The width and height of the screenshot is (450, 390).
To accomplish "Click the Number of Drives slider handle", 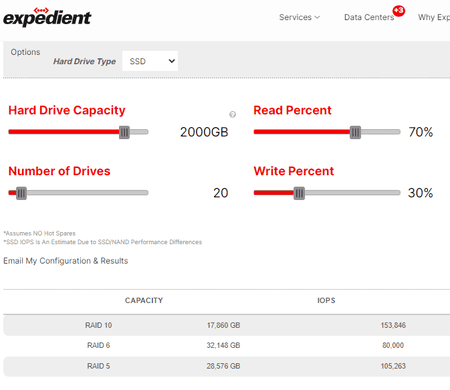I will pyautogui.click(x=21, y=193).
